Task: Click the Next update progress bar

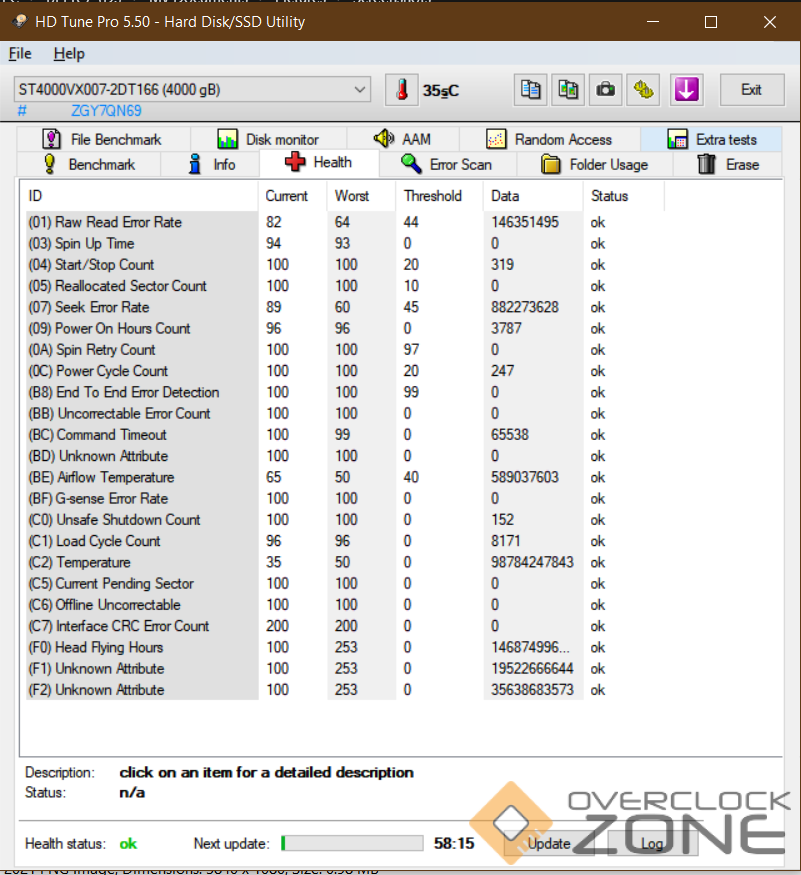Action: (352, 843)
